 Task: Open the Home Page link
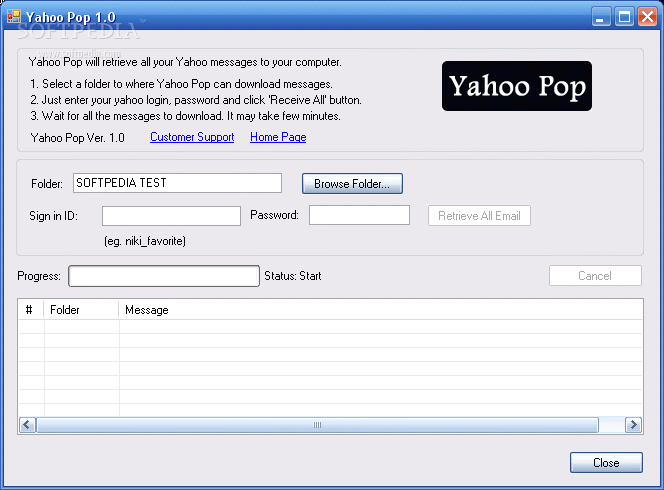coord(278,137)
